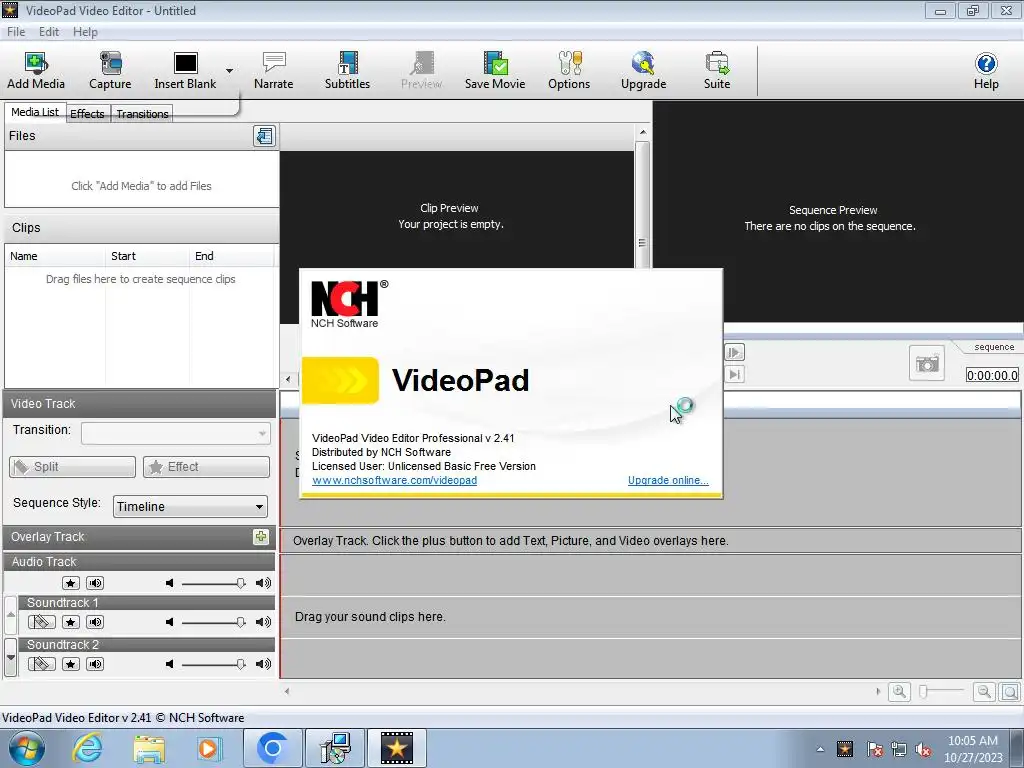Click the Save Movie icon
This screenshot has width=1024, height=768.
(x=495, y=71)
